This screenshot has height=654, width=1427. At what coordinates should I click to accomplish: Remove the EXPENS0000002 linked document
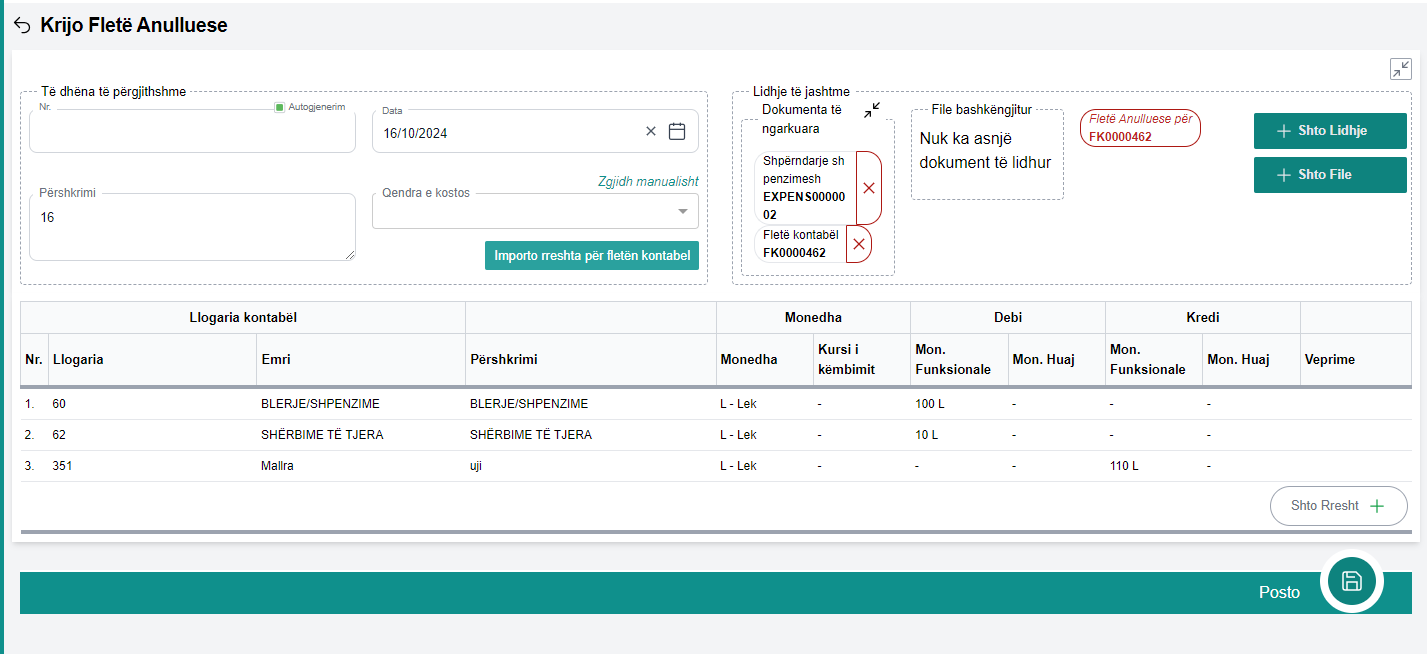(x=868, y=188)
